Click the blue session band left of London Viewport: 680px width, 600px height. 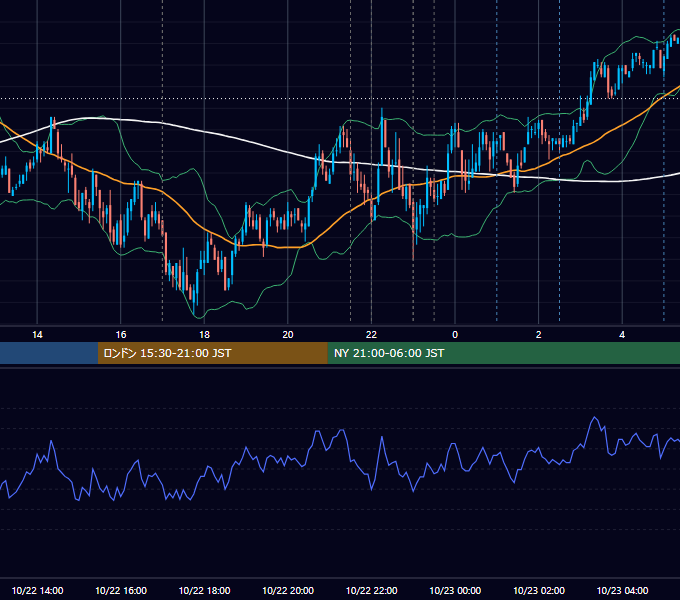(x=49, y=353)
